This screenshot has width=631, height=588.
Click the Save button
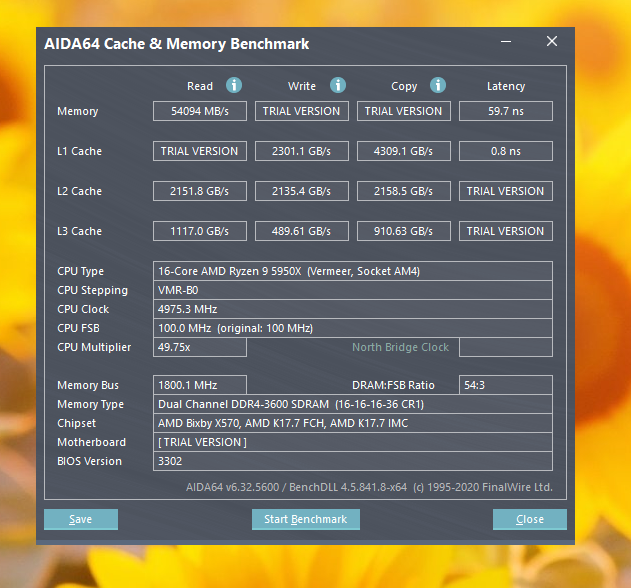coord(81,519)
